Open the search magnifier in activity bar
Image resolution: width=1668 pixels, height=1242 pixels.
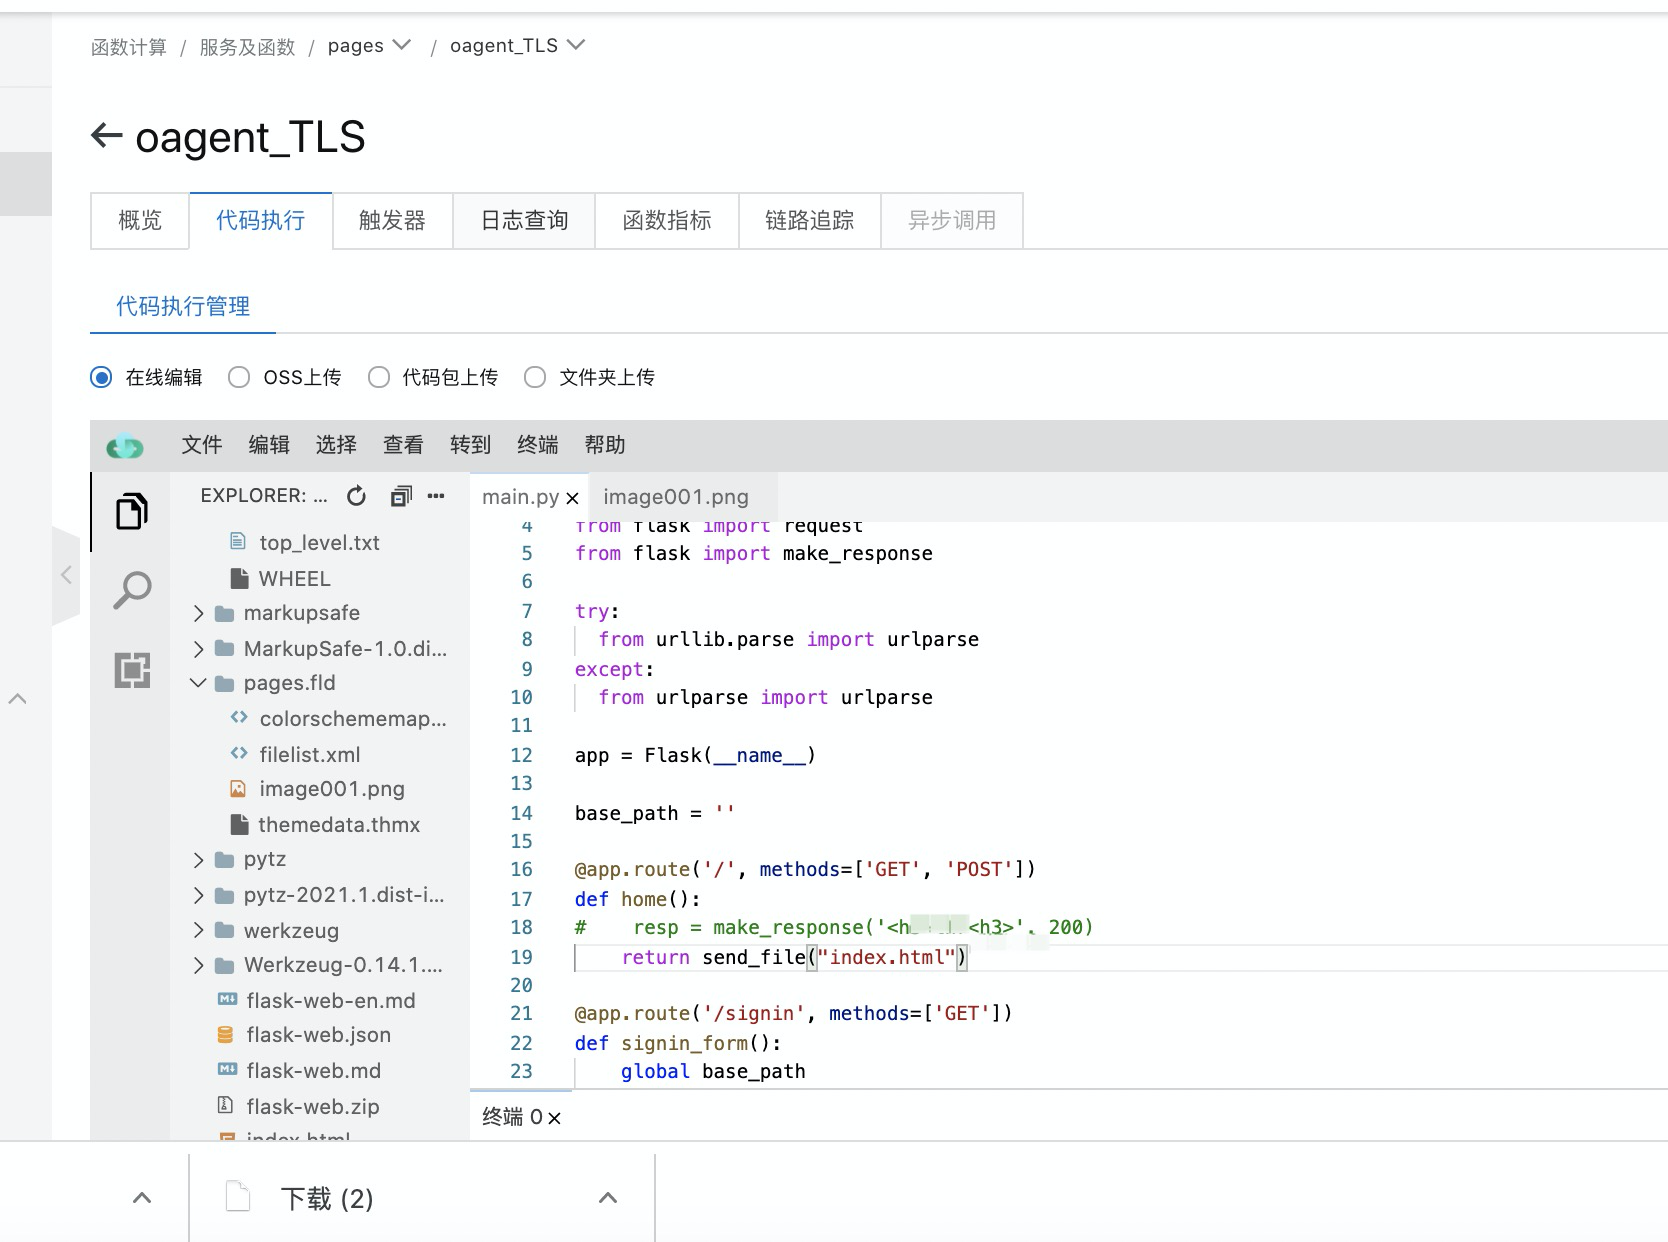[x=132, y=590]
